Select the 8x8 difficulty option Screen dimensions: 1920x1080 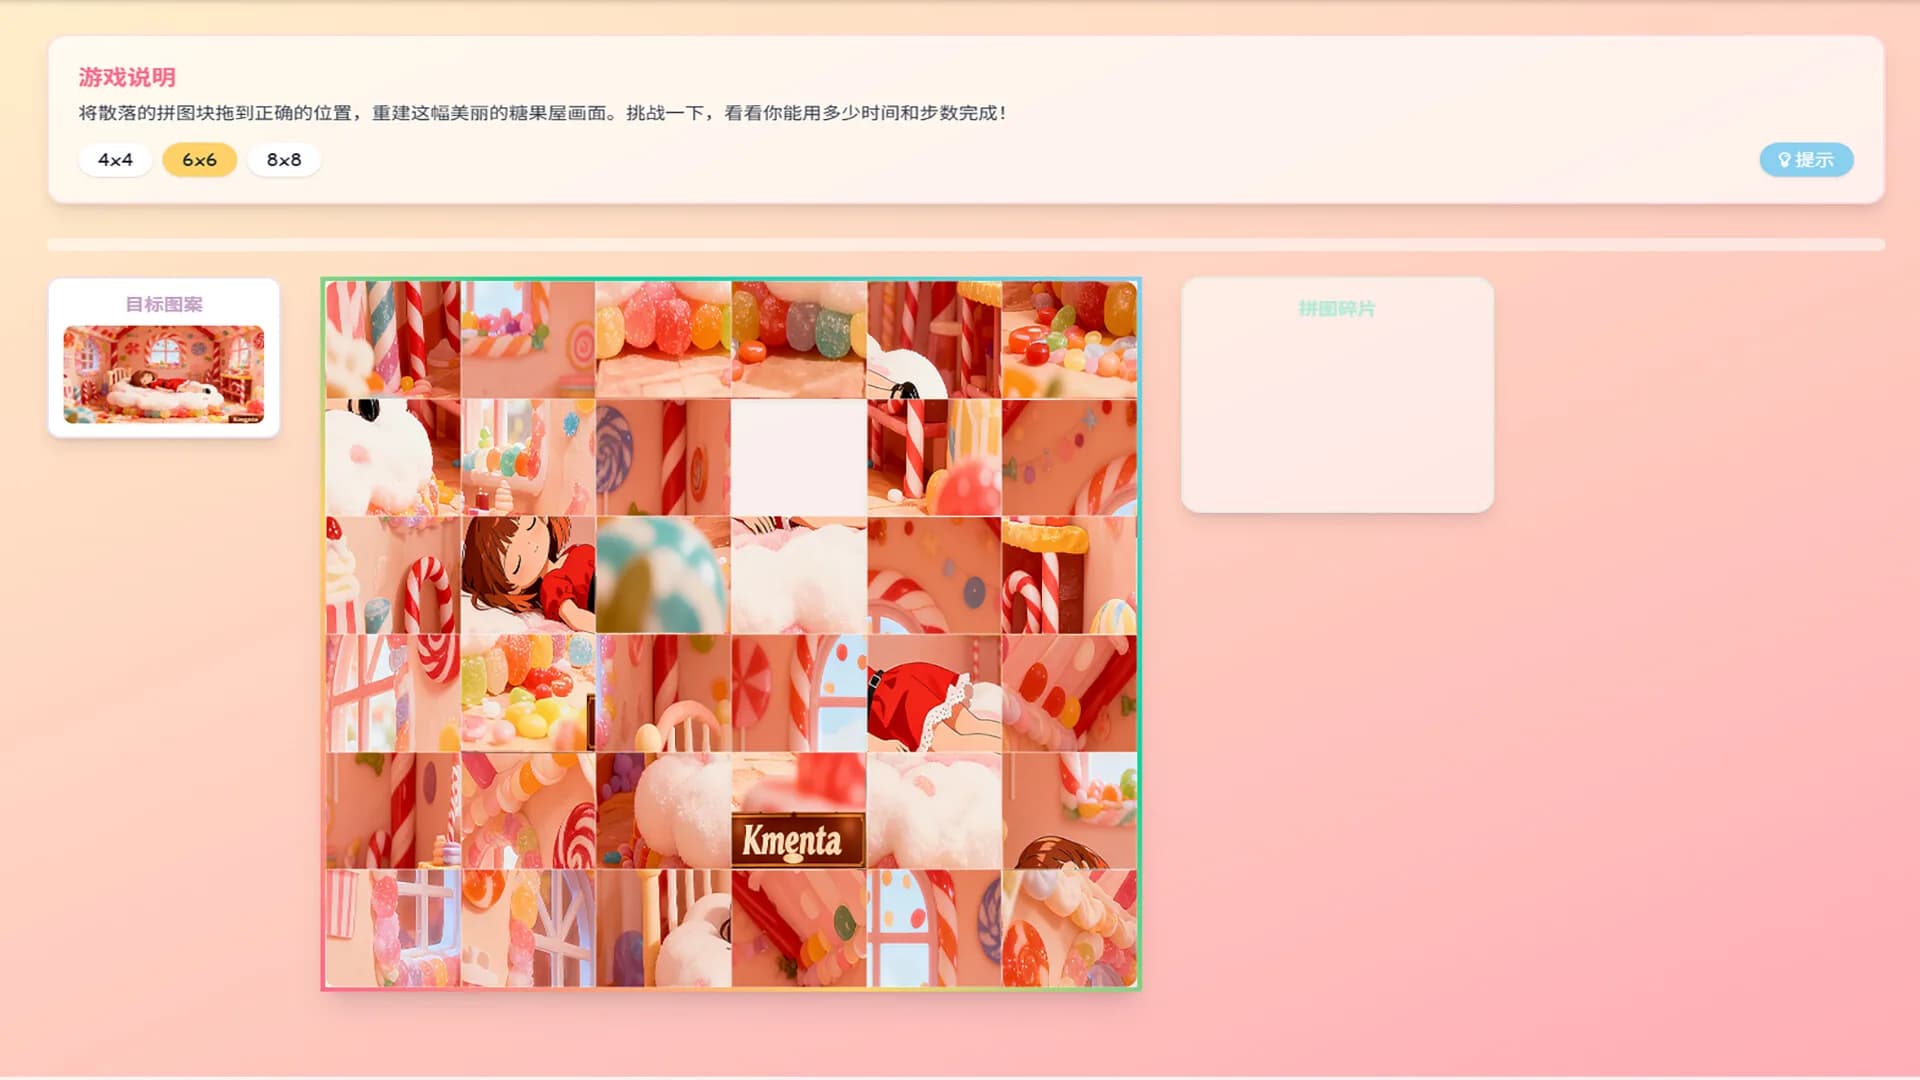coord(284,160)
